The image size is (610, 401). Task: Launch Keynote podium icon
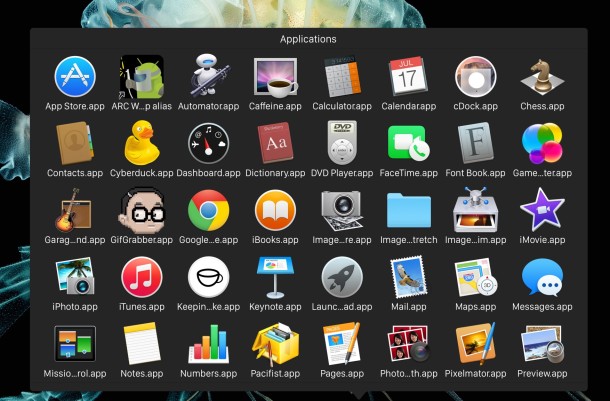pyautogui.click(x=275, y=277)
